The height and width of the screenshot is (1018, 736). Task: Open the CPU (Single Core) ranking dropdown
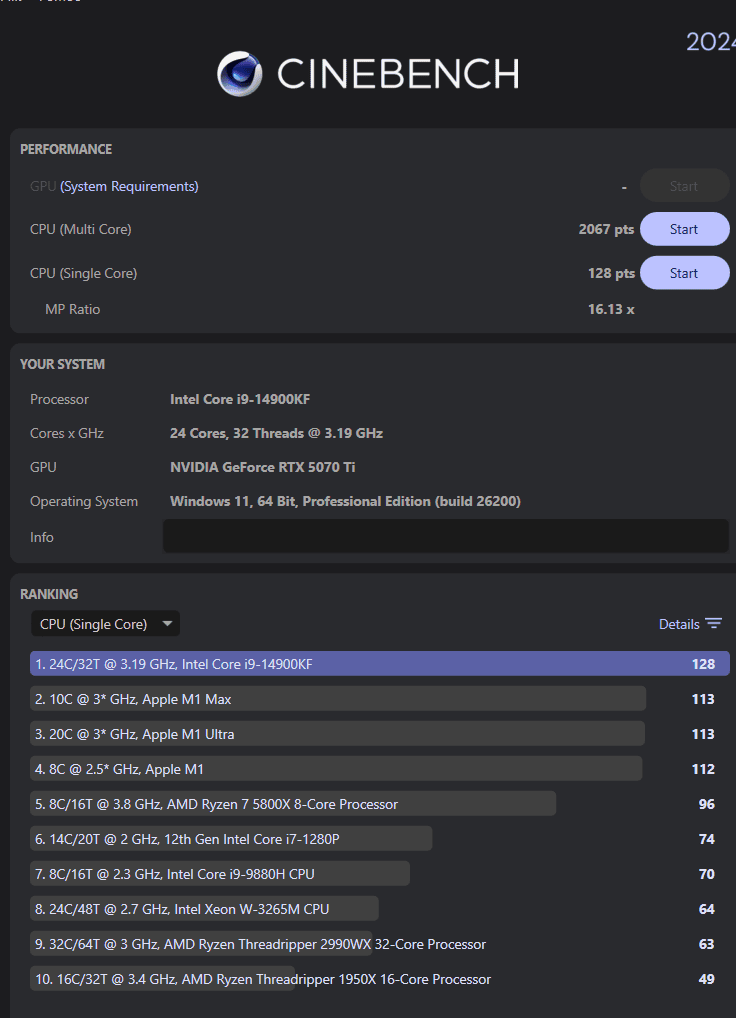point(105,624)
